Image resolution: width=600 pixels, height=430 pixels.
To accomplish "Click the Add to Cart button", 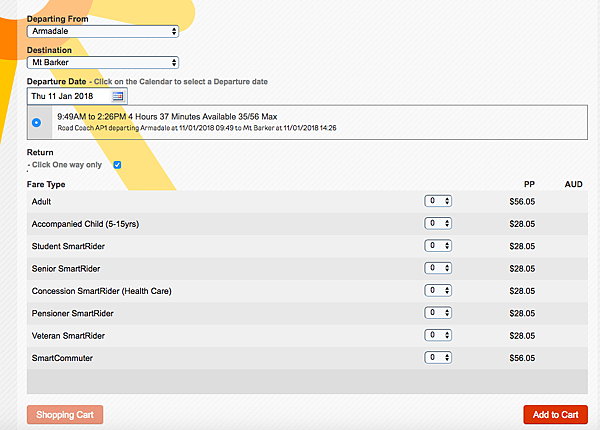I will click(x=555, y=415).
